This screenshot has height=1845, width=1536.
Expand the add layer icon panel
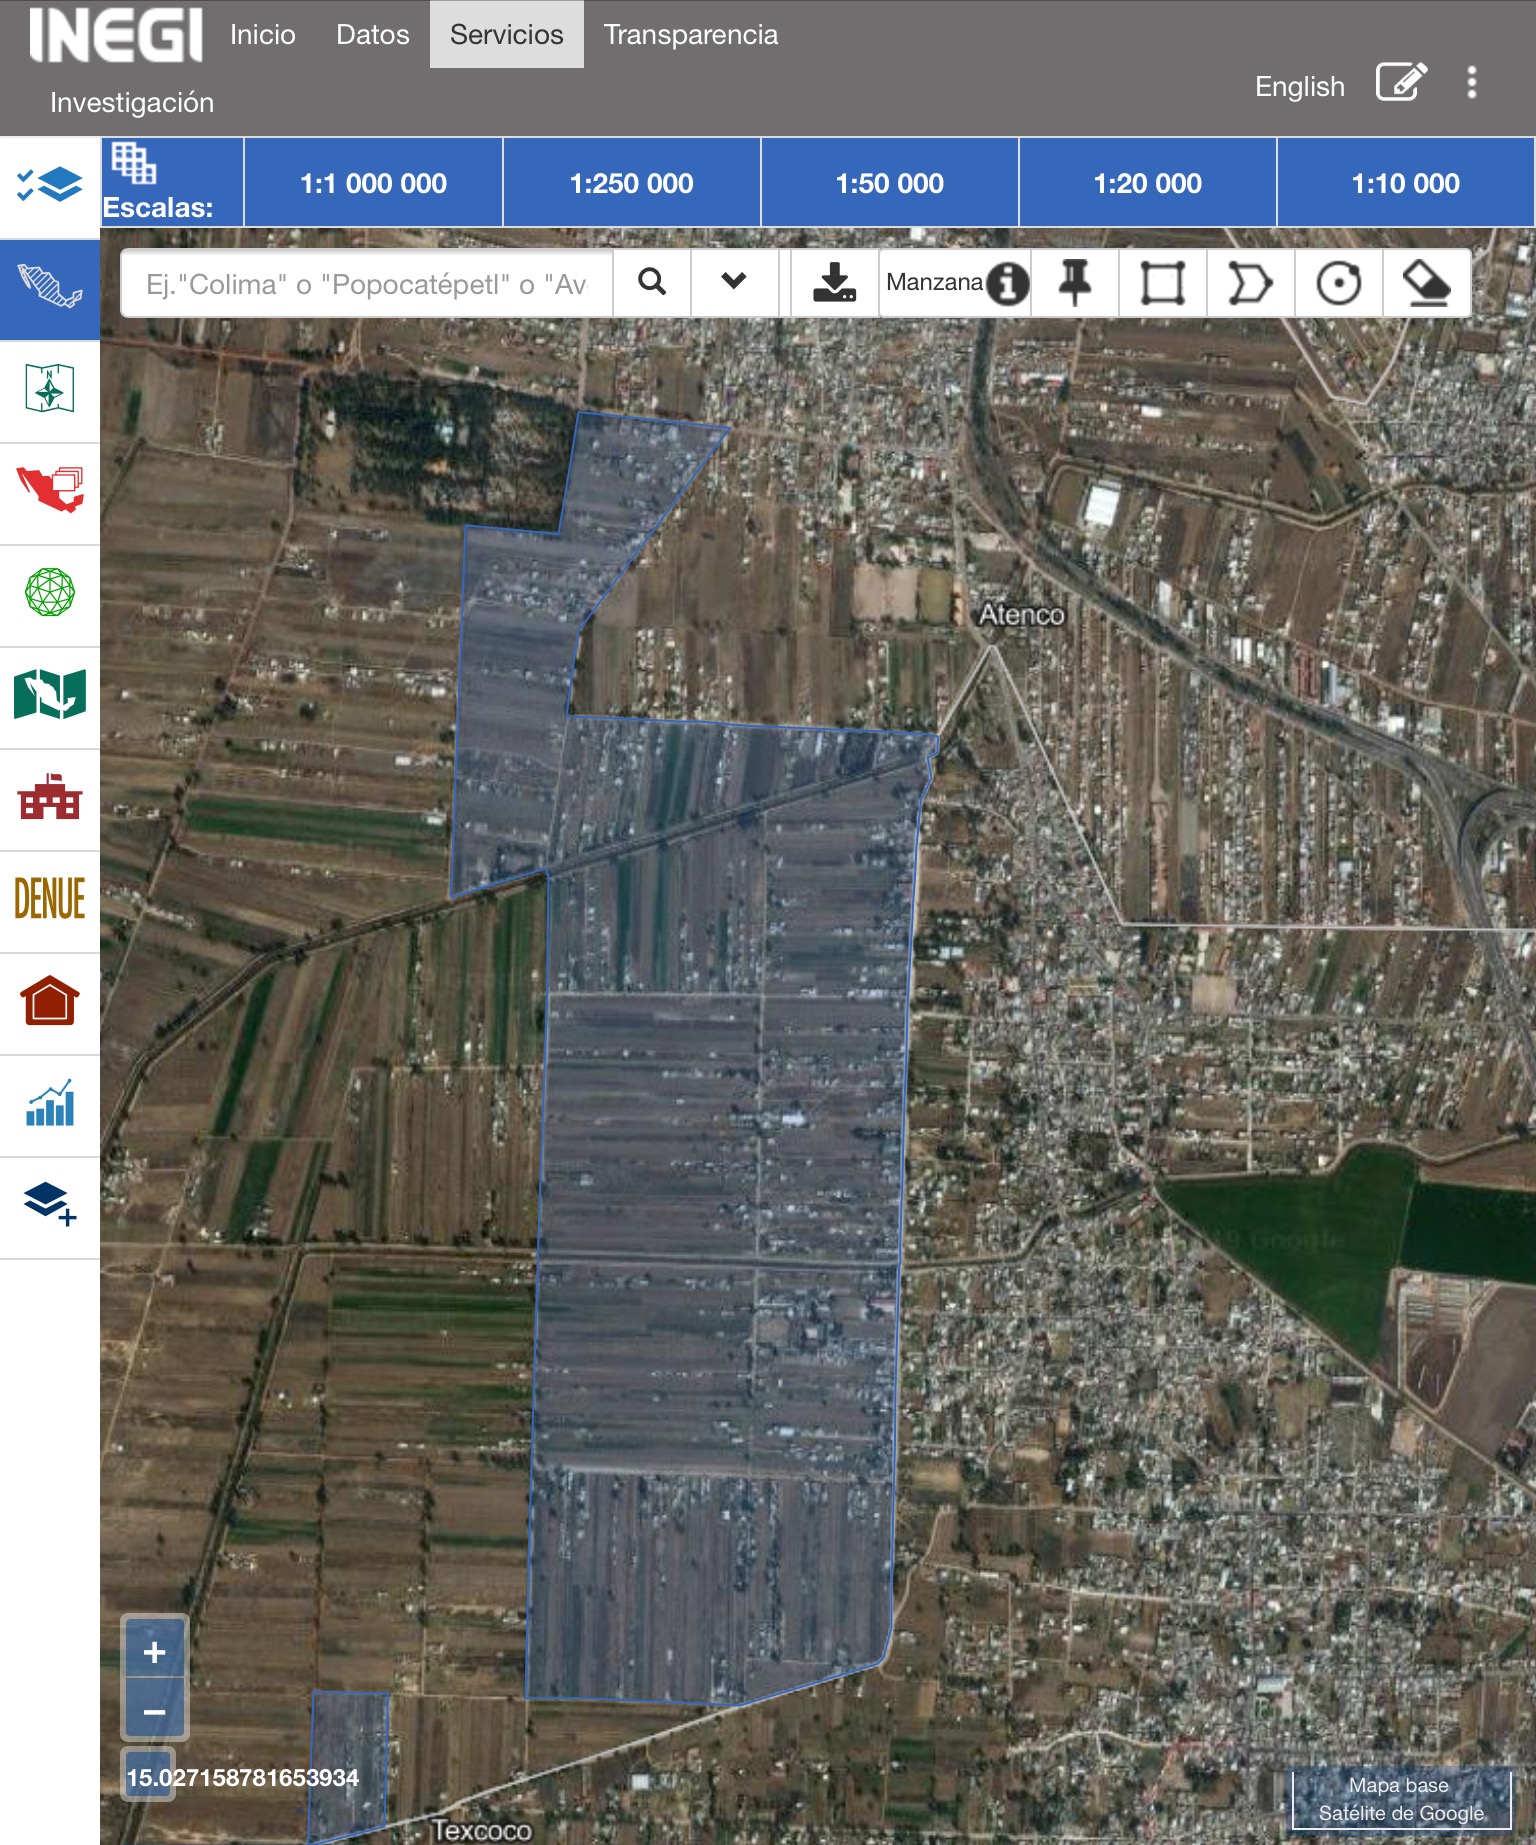point(50,1205)
